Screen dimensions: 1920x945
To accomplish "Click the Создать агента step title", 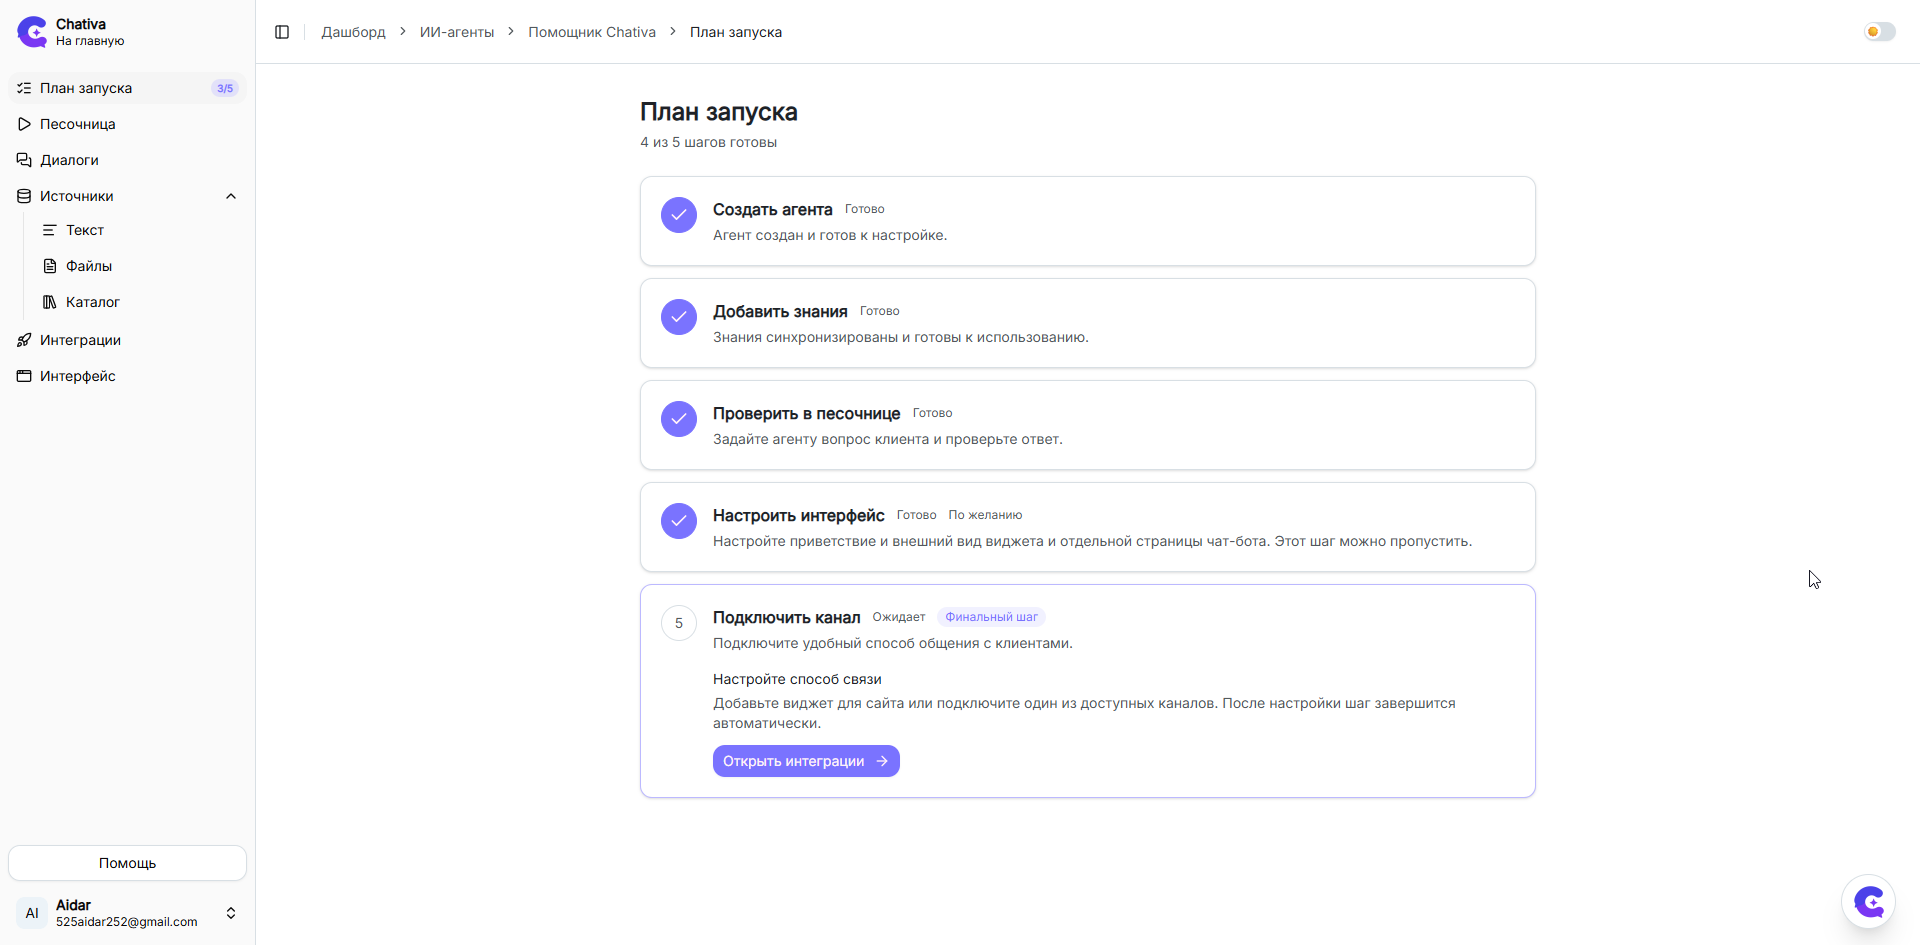I will (x=773, y=209).
